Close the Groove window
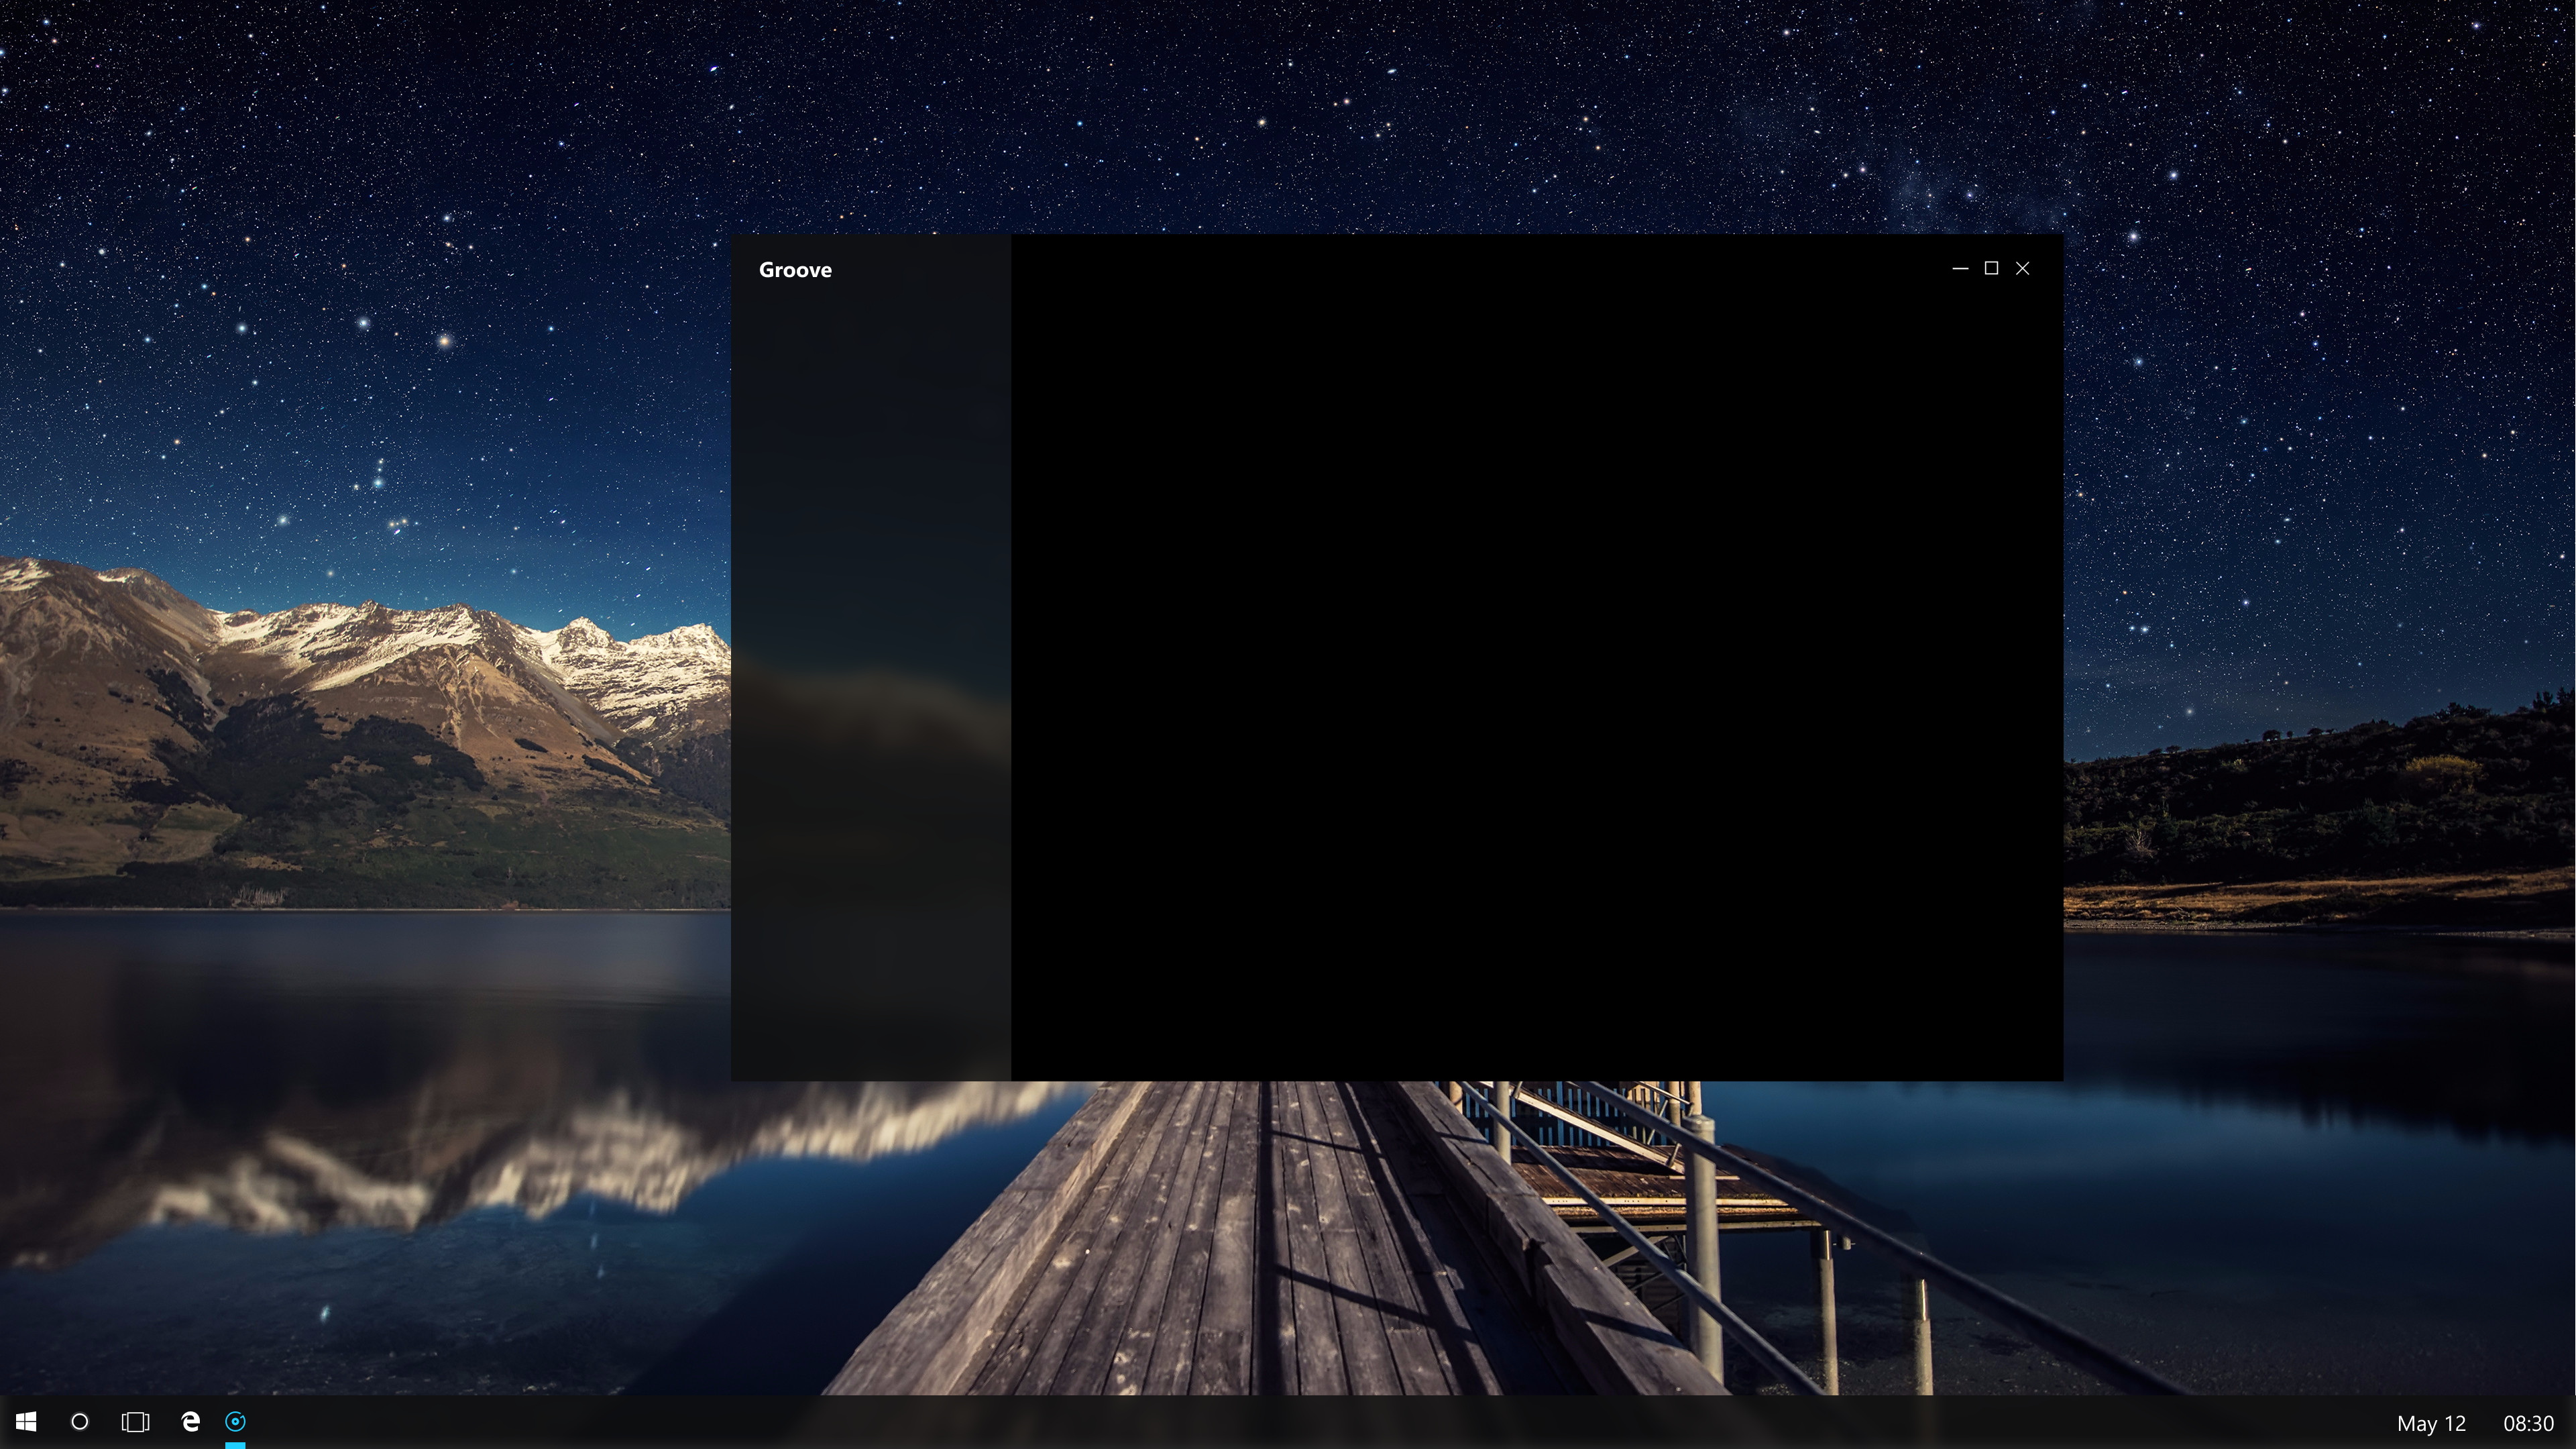The width and height of the screenshot is (2576, 1449). [2022, 268]
